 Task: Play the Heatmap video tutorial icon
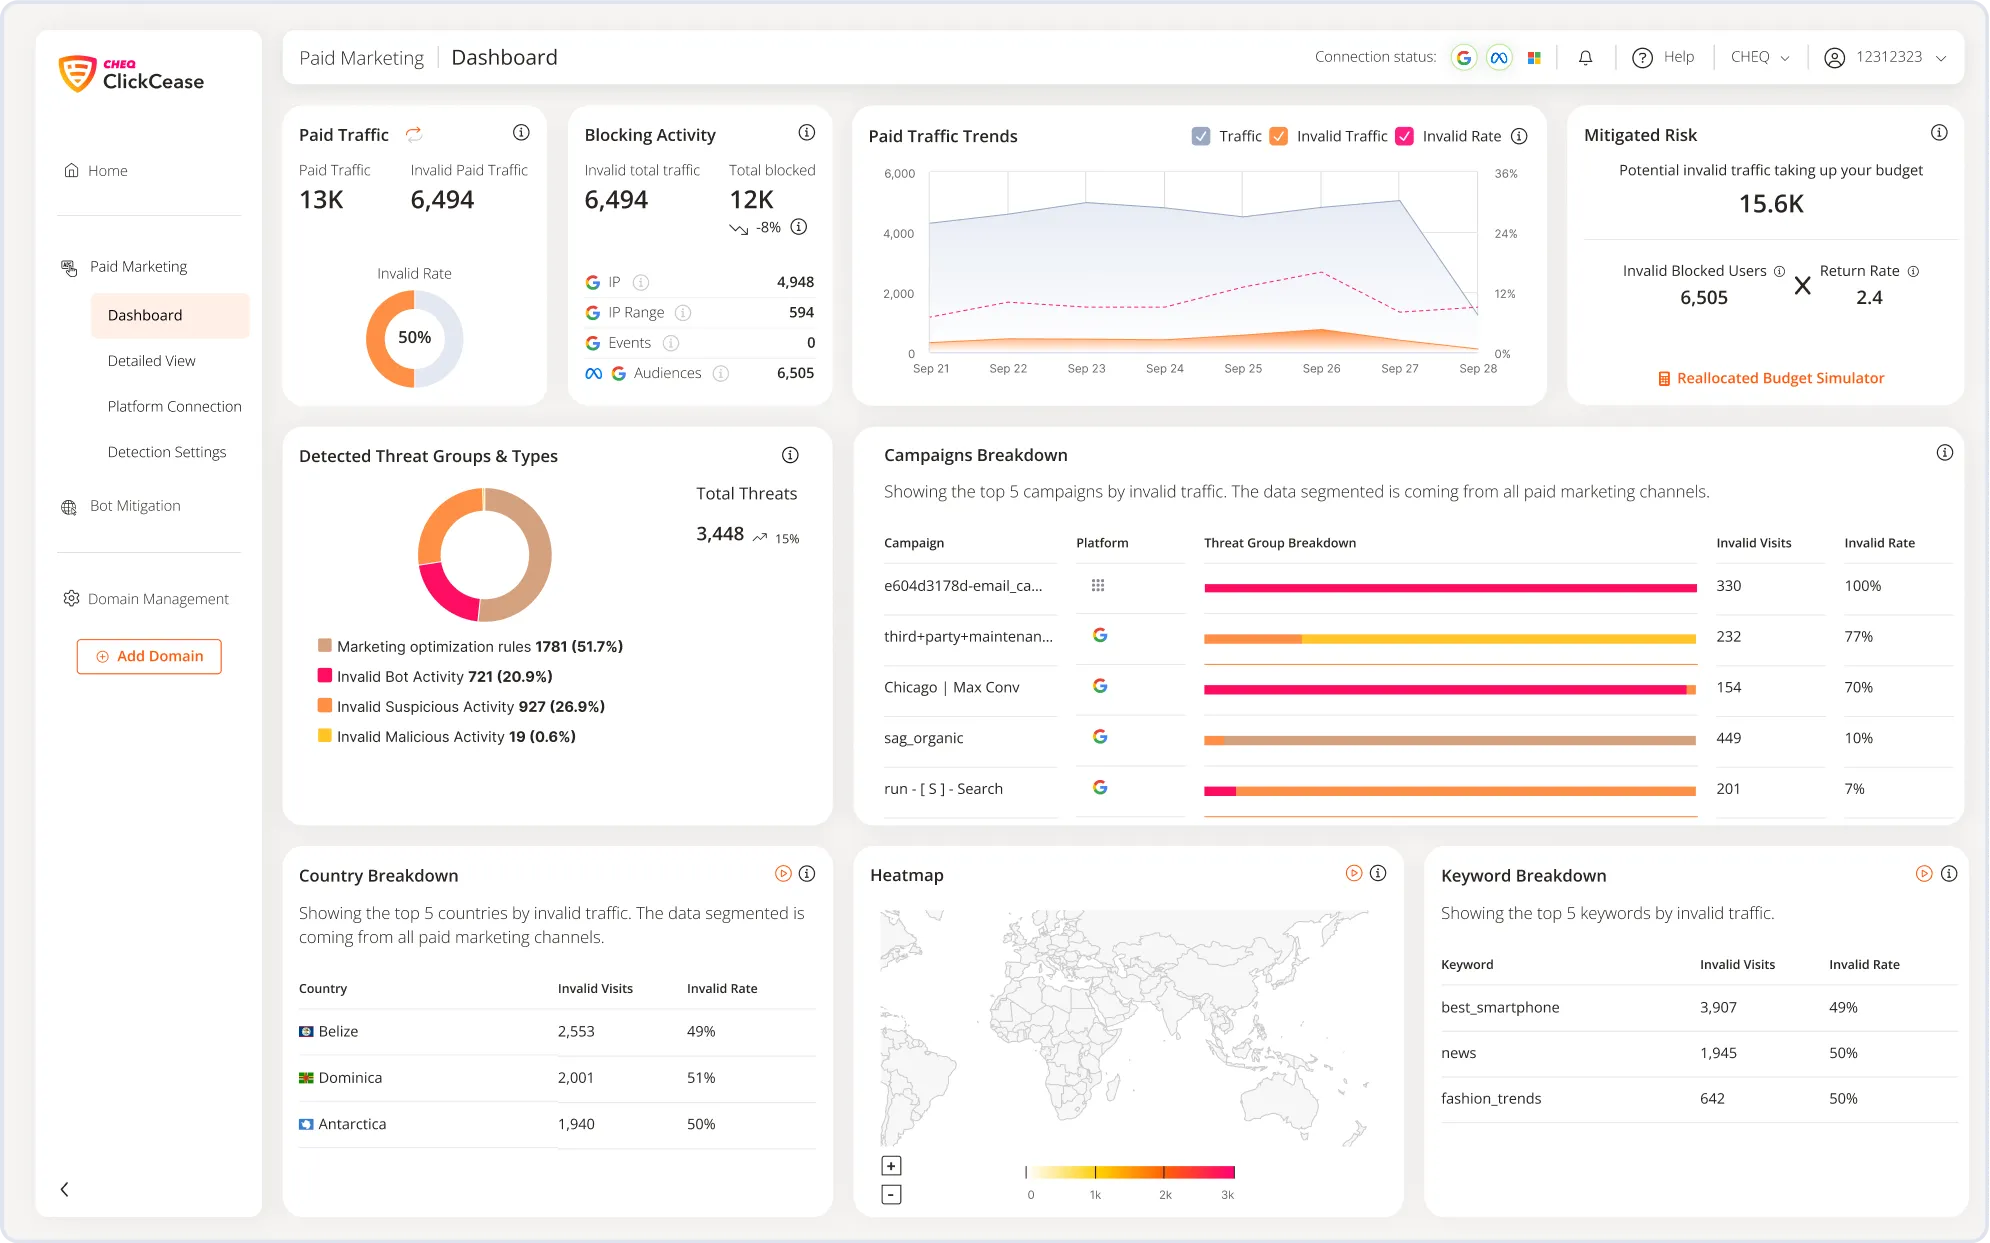pos(1353,873)
